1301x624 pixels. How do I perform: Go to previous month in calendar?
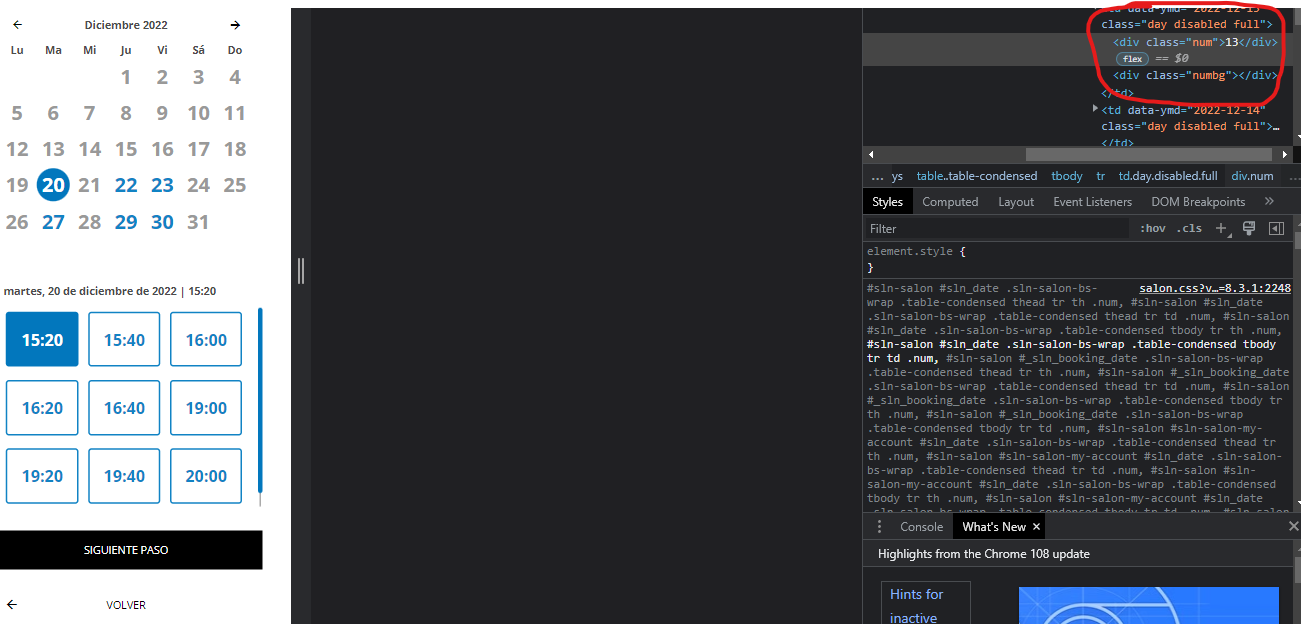point(17,24)
